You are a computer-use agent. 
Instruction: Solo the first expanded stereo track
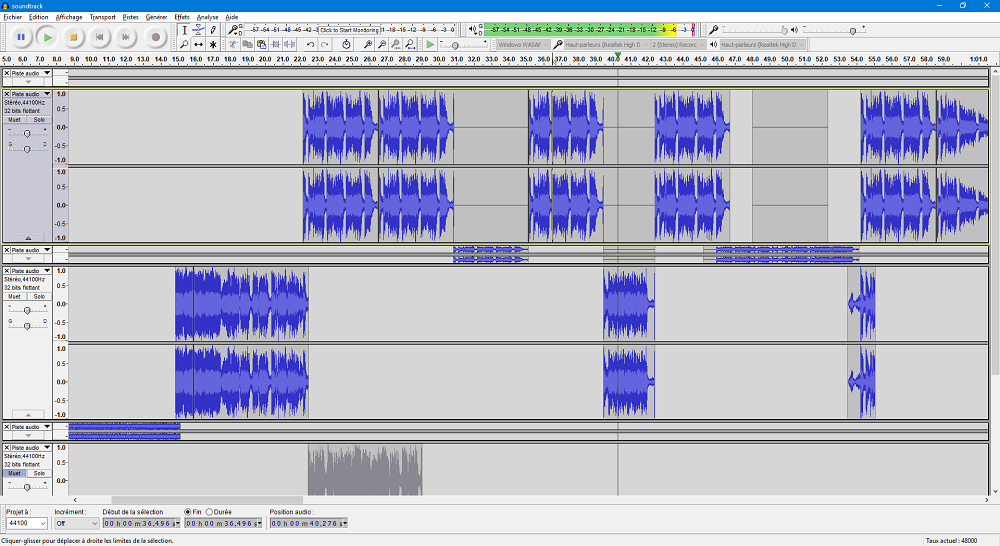click(39, 120)
